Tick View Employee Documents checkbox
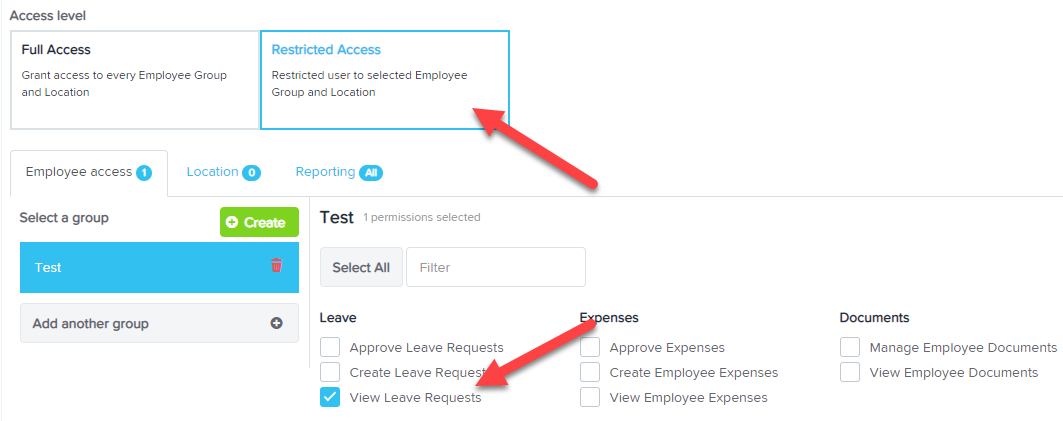 850,372
